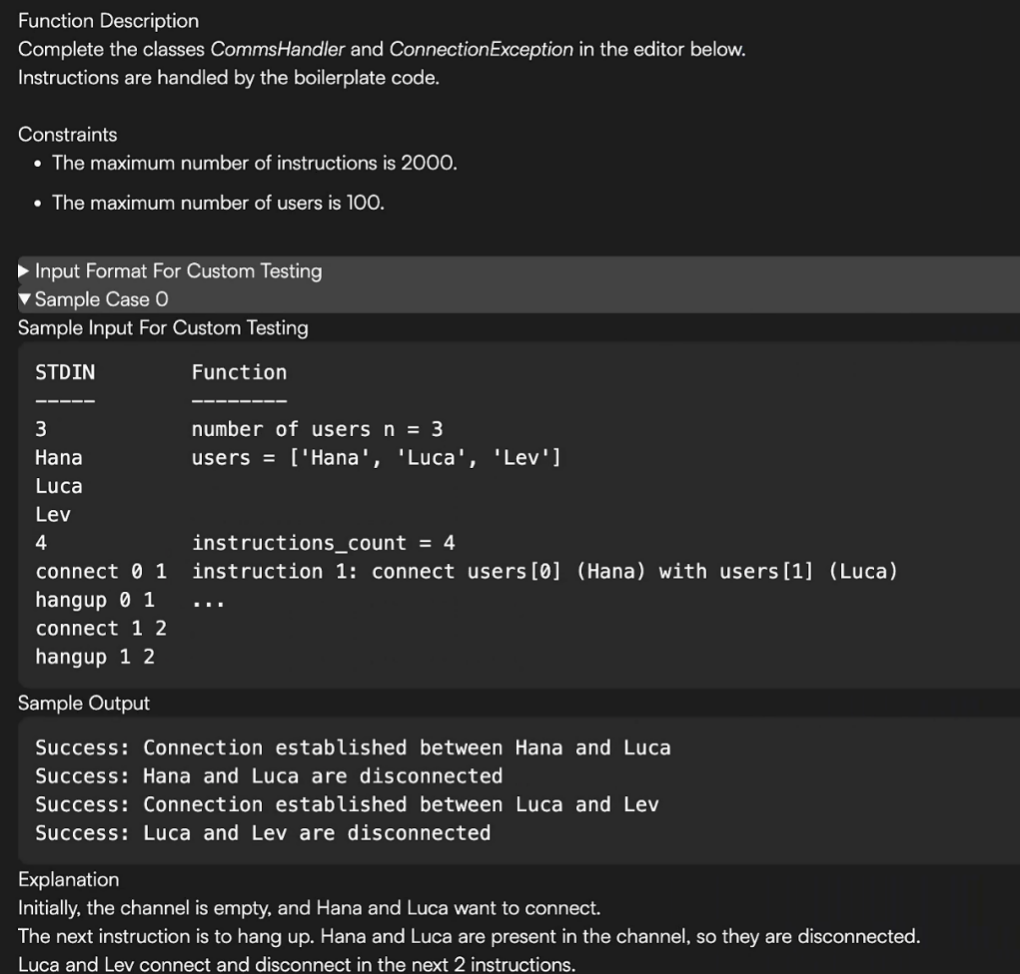Click the Sample Output label
Viewport: 1020px width, 974px height.
pos(84,703)
